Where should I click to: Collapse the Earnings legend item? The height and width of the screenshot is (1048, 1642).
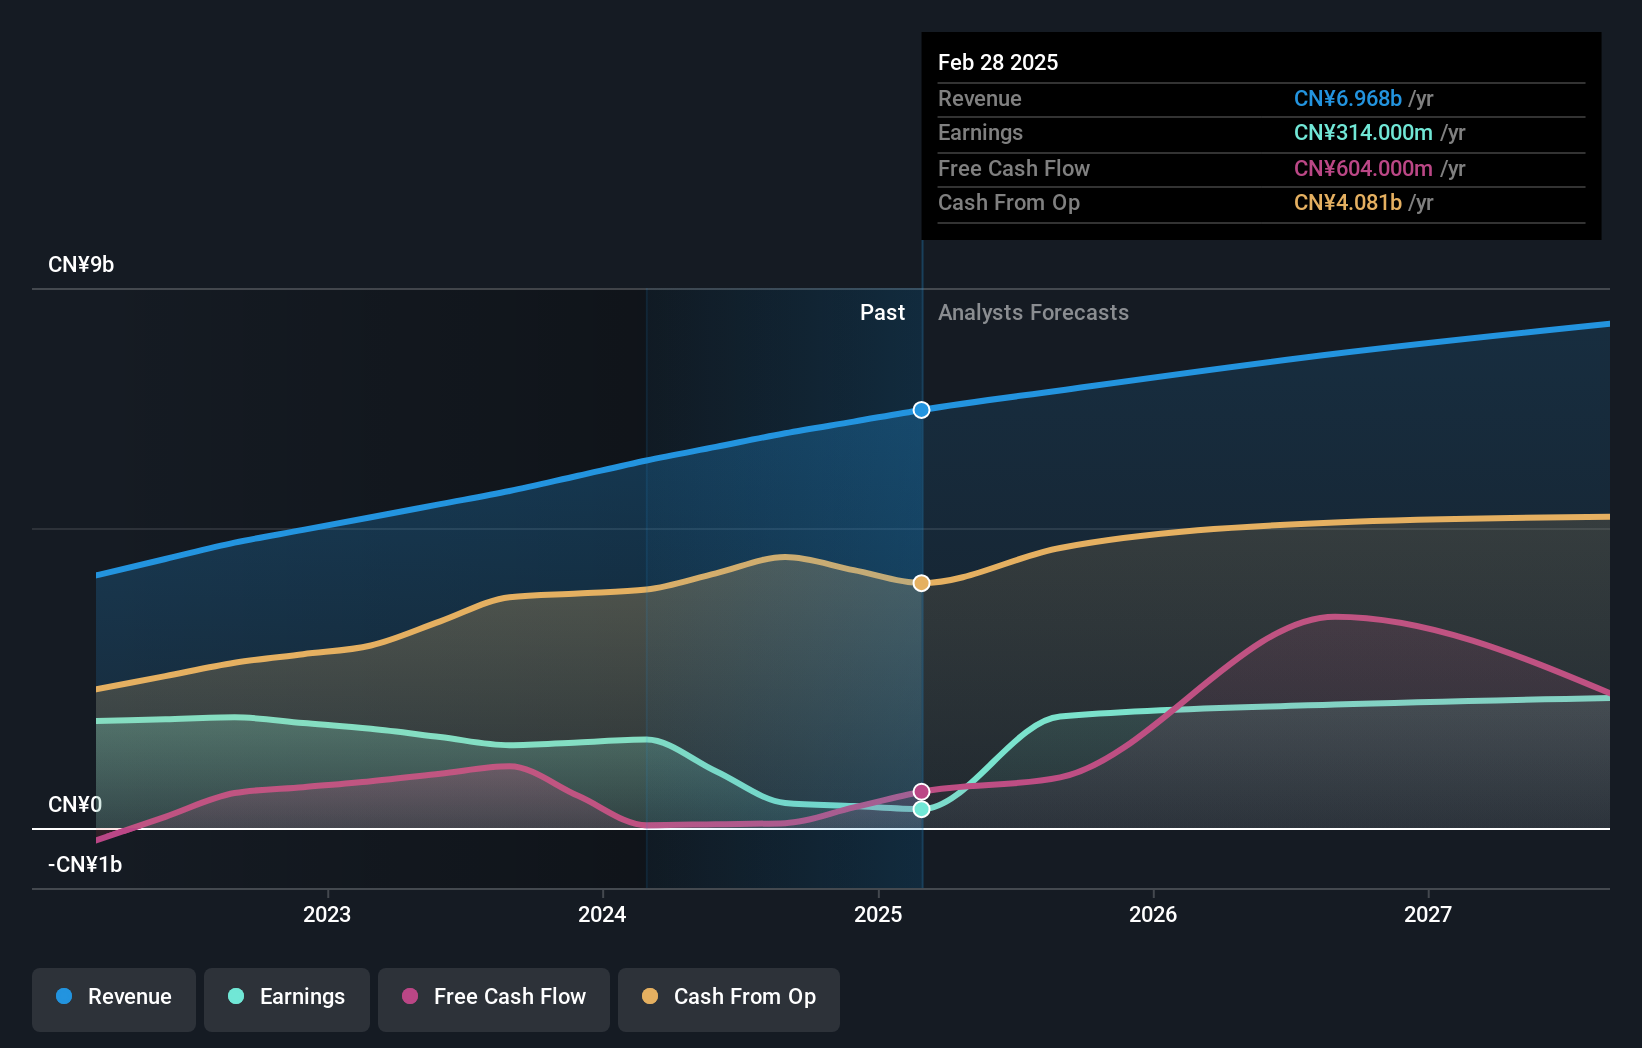click(287, 997)
